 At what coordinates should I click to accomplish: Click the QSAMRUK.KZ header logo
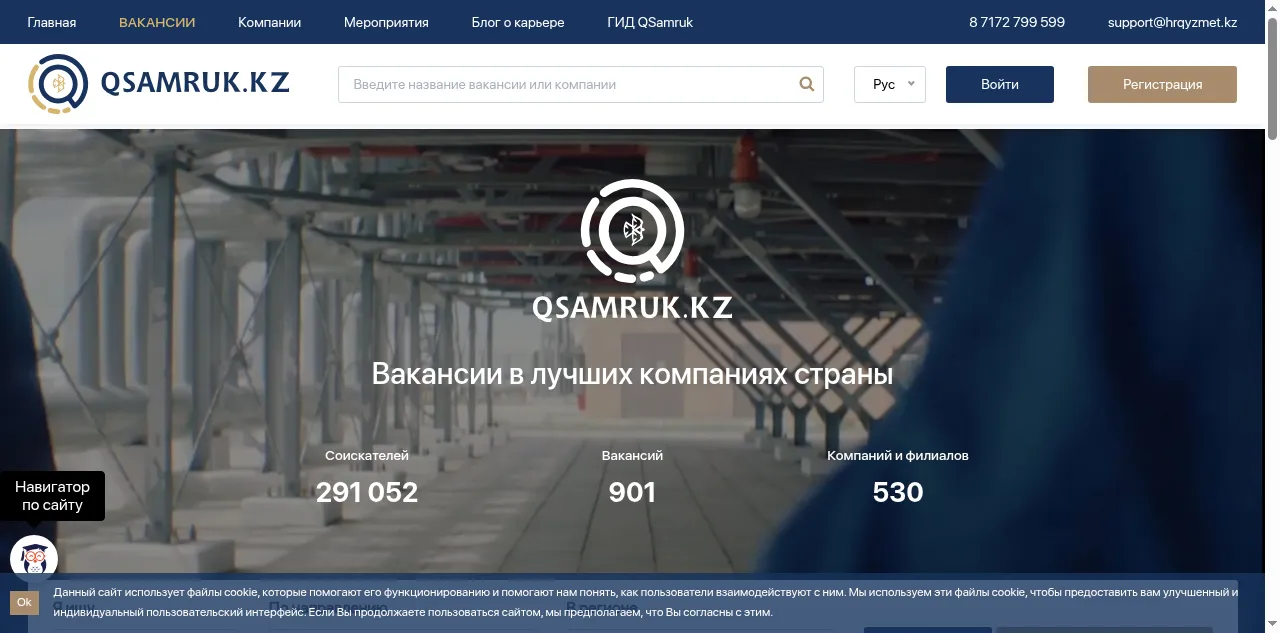[x=158, y=84]
